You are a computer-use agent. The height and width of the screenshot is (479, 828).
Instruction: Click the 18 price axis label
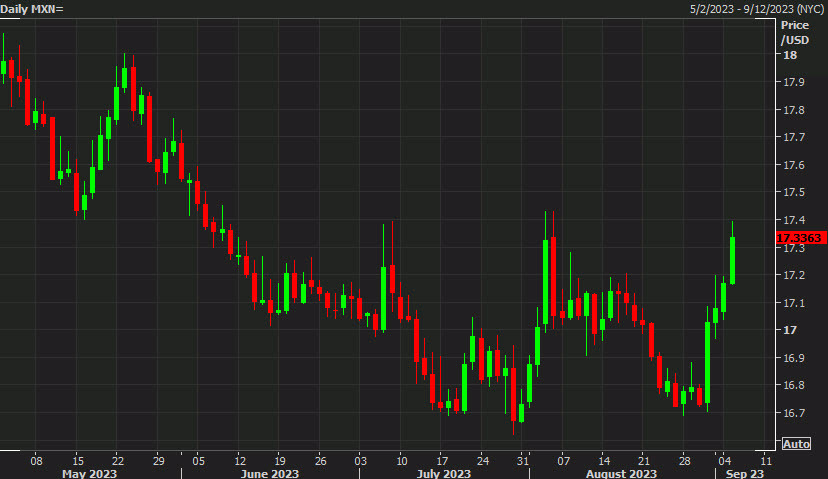point(789,55)
